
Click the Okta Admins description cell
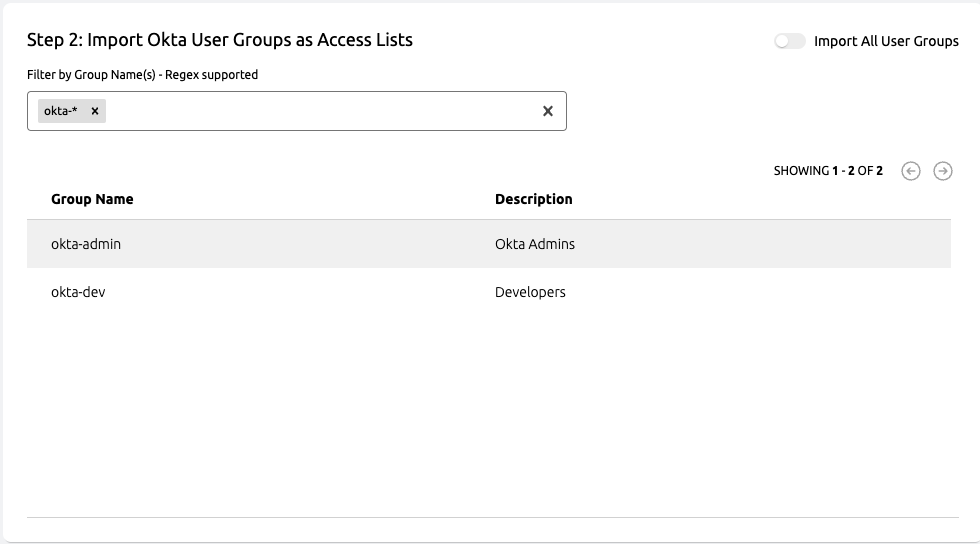535,244
